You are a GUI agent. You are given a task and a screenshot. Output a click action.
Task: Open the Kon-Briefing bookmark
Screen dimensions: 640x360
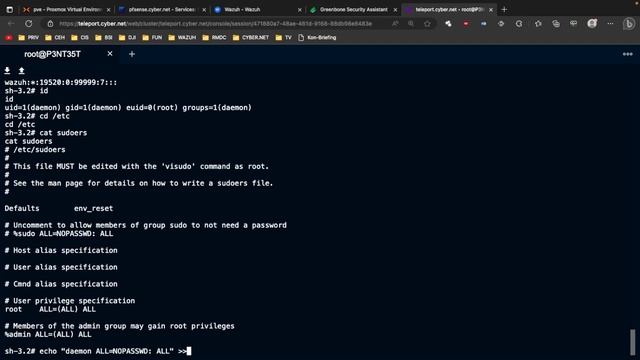[x=317, y=38]
